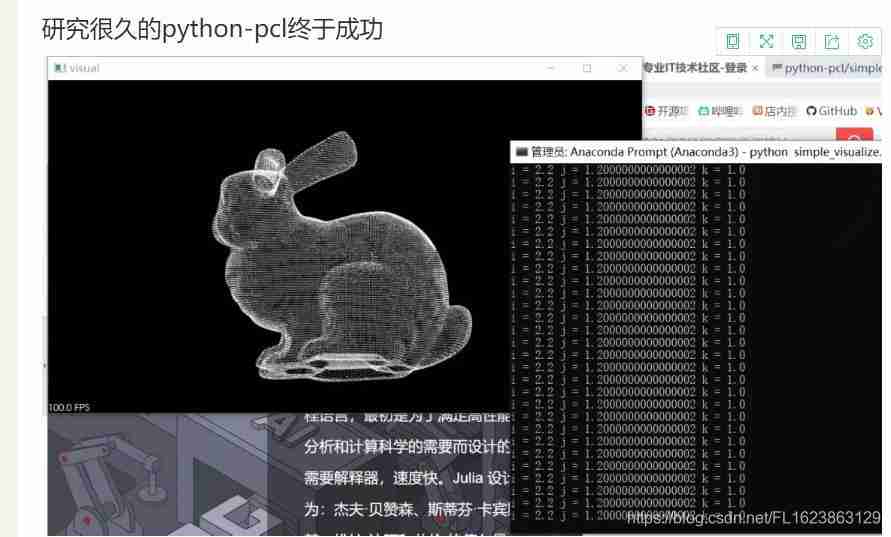Image resolution: width=891 pixels, height=537 pixels.
Task: Click the Anaconda Prompt window title text
Action: [x=706, y=152]
